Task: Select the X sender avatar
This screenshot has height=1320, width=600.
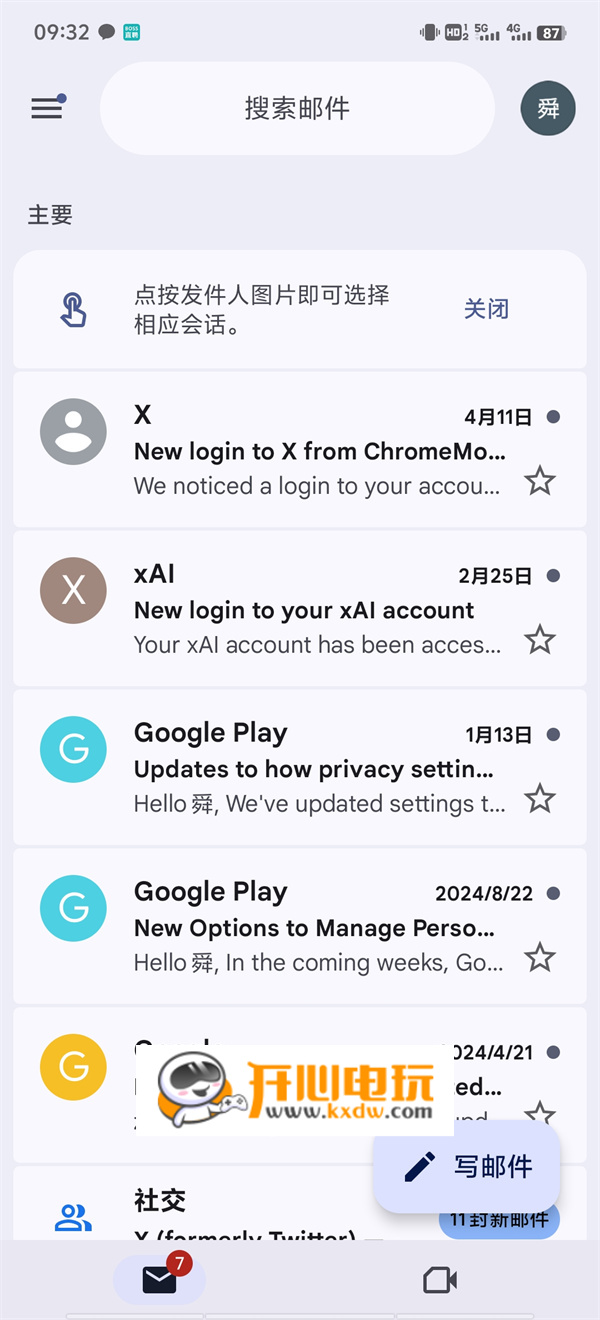Action: [73, 432]
